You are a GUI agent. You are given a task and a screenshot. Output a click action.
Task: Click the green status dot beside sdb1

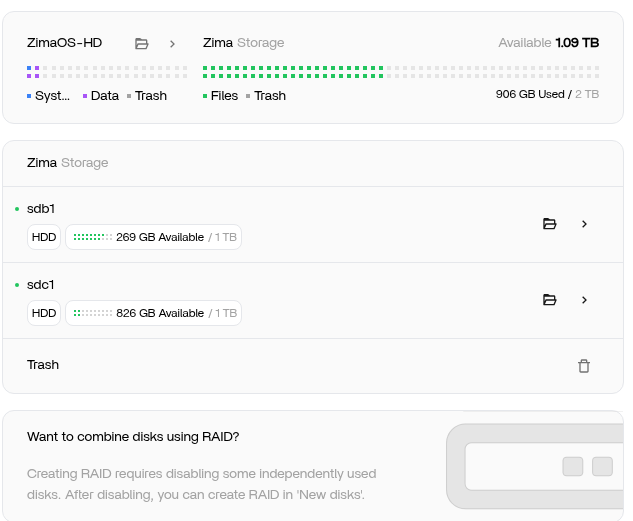coord(17,209)
